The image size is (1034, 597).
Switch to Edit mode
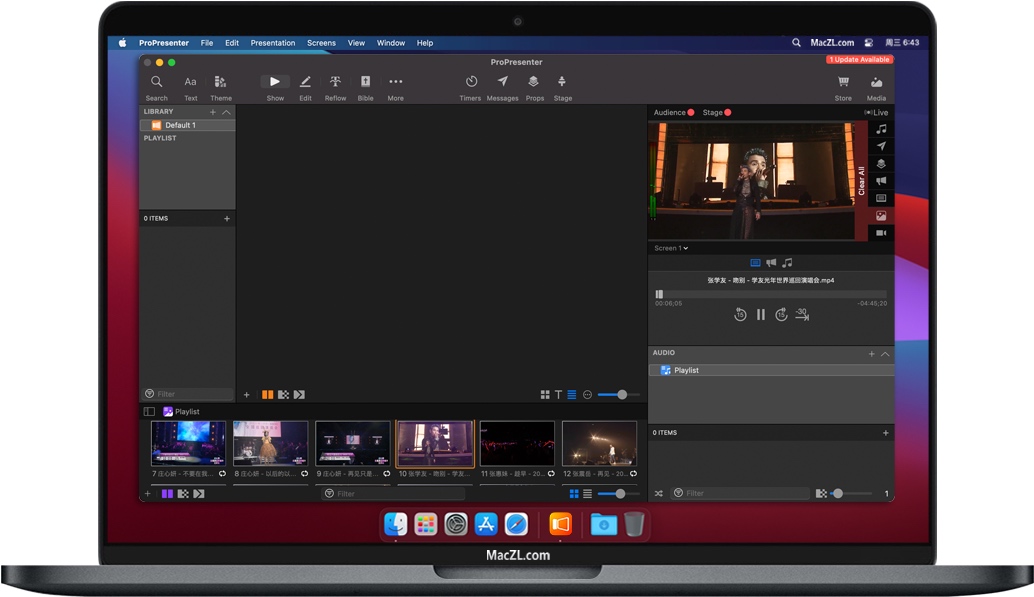point(305,88)
